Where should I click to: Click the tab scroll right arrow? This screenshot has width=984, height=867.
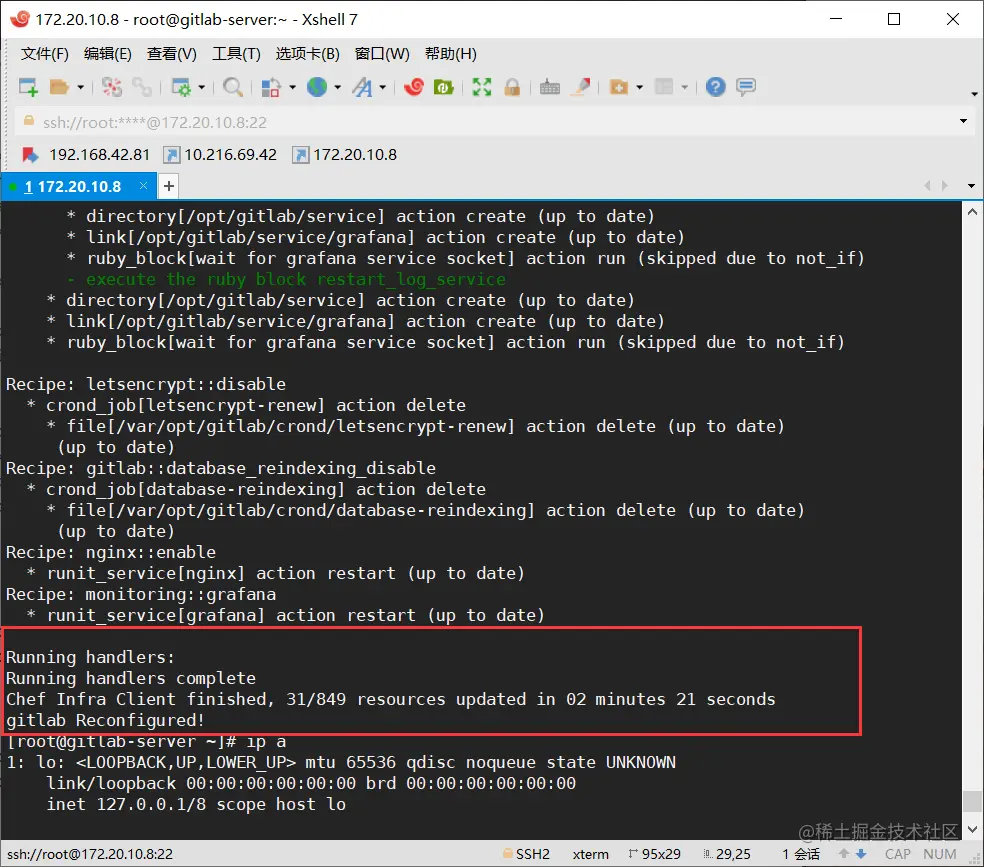(944, 186)
